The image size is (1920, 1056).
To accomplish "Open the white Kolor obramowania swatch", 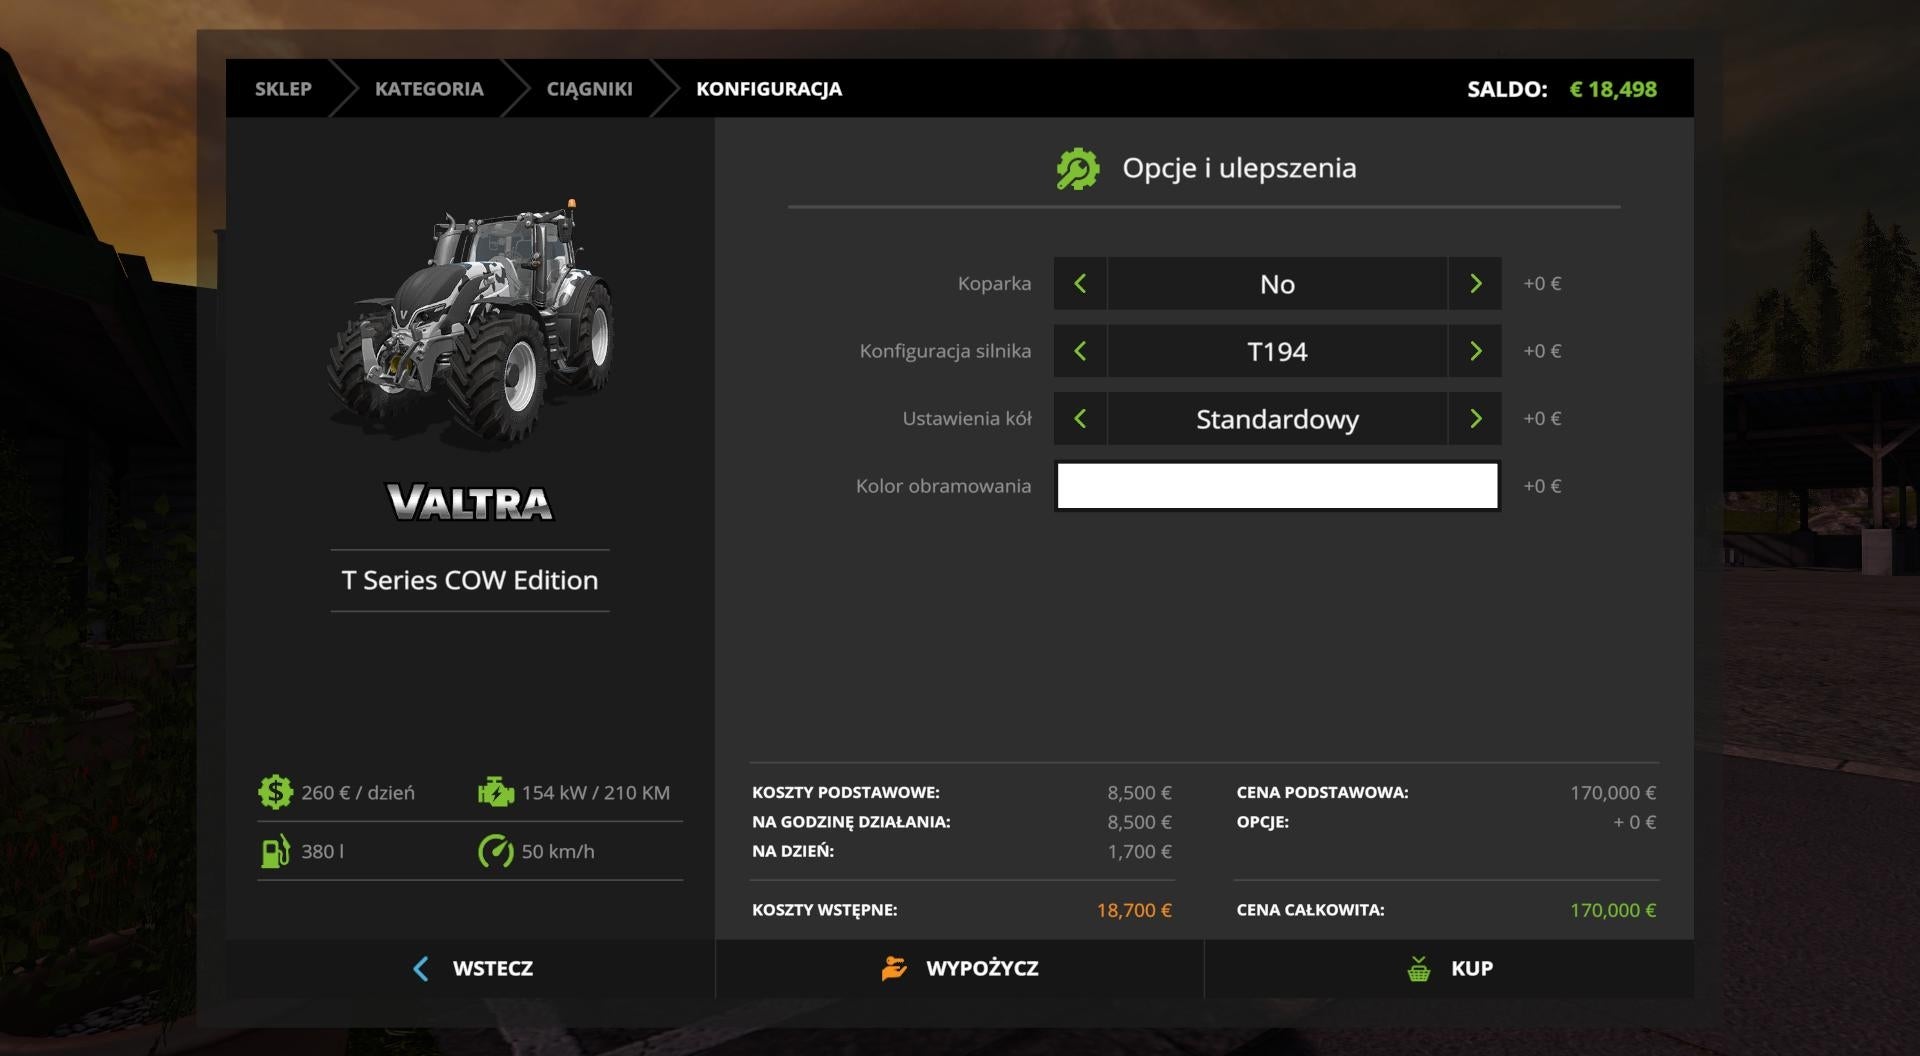I will tap(1277, 486).
